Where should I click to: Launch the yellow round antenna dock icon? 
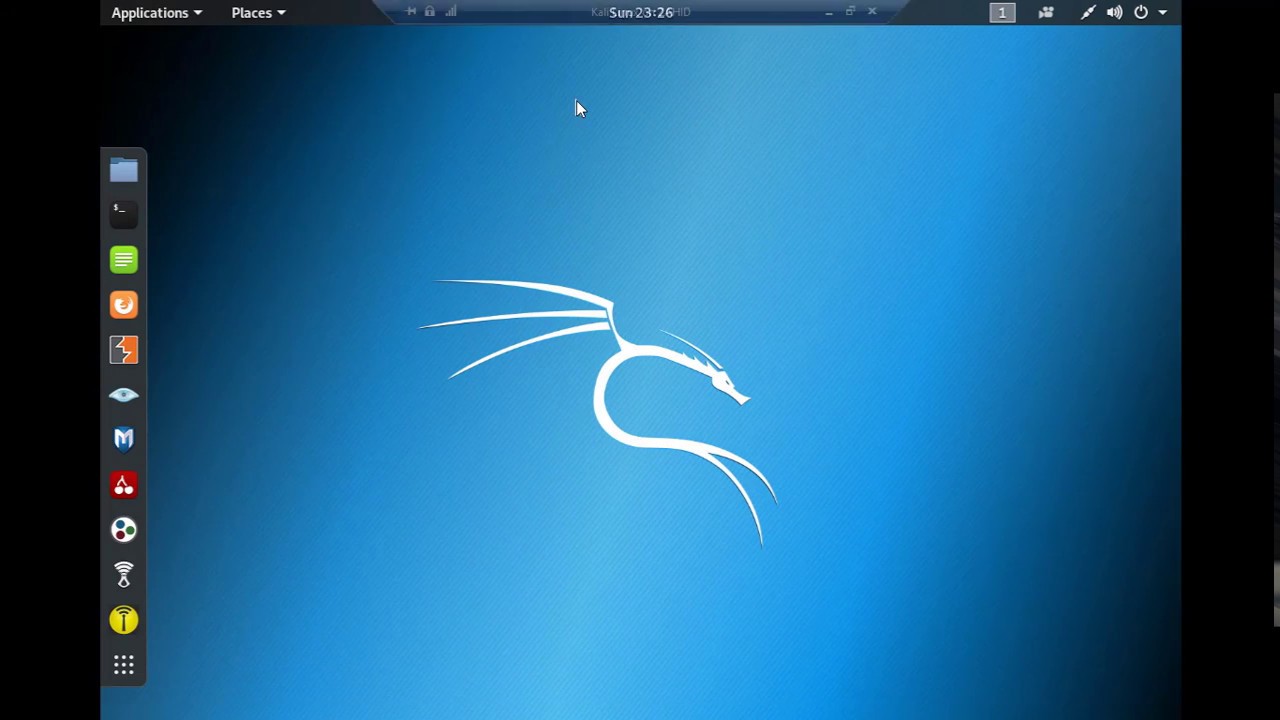coord(124,620)
